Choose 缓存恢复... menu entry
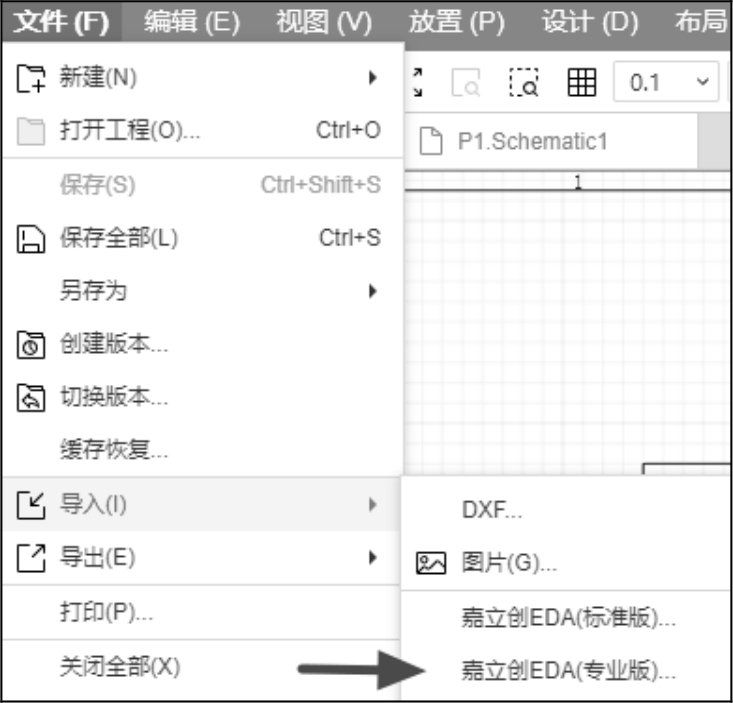This screenshot has height=703, width=733. click(x=114, y=450)
